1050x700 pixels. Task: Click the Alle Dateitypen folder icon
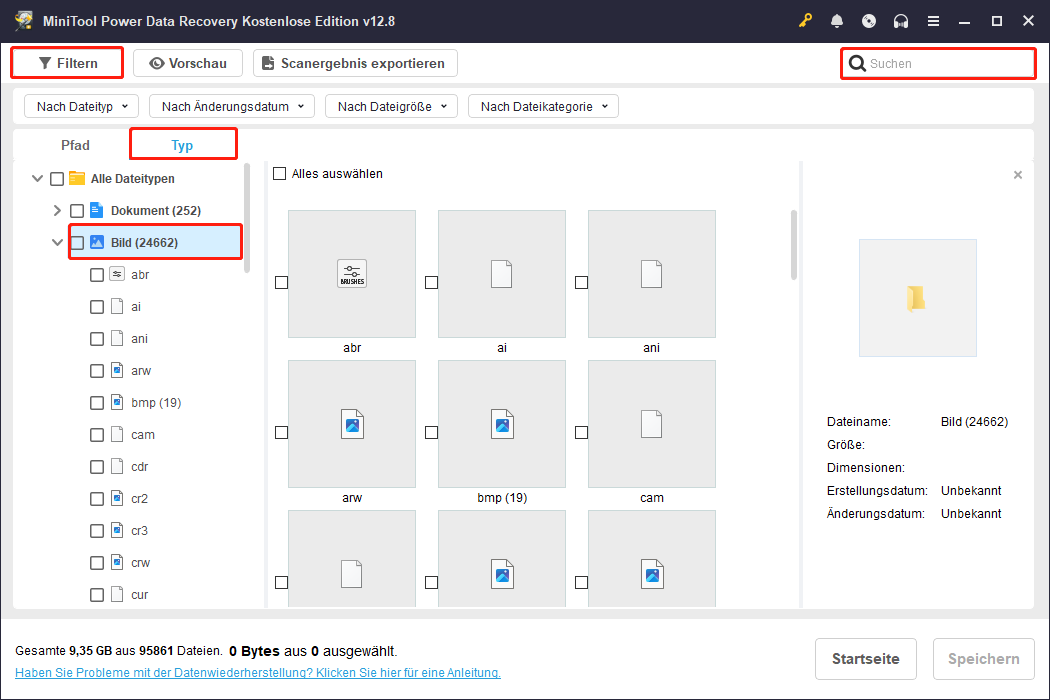77,178
